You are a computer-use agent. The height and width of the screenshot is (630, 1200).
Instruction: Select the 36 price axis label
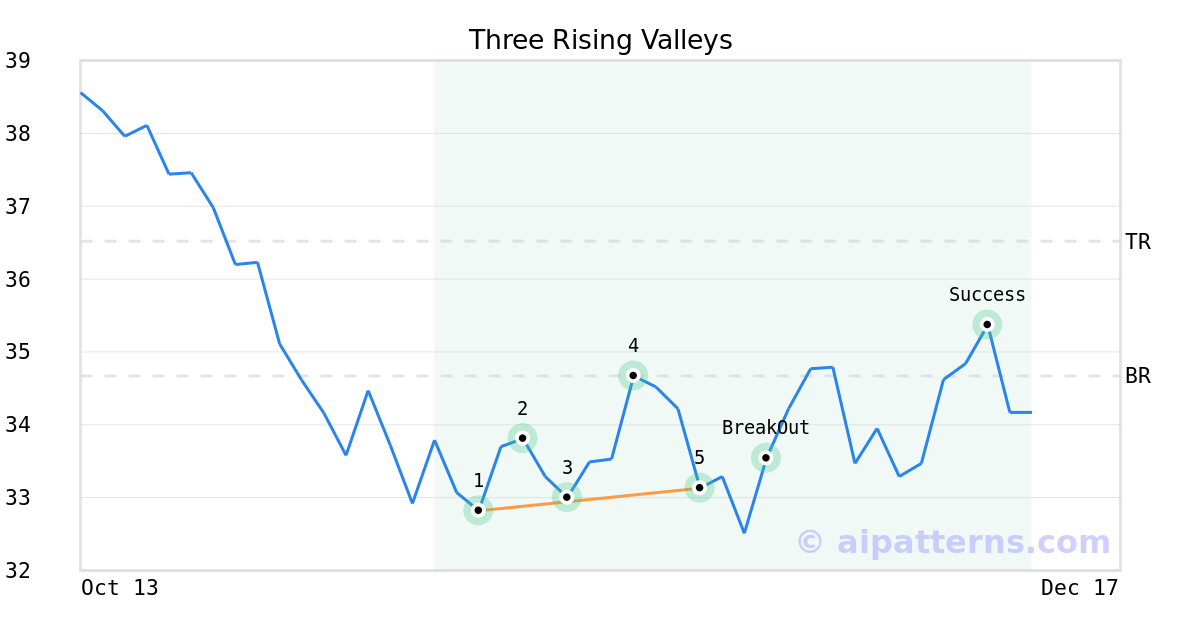point(18,279)
